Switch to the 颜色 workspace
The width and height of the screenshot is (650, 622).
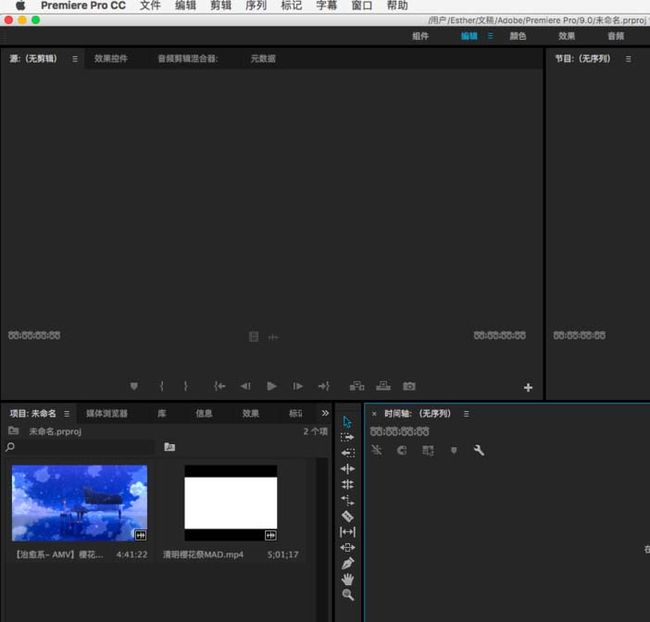coord(518,36)
